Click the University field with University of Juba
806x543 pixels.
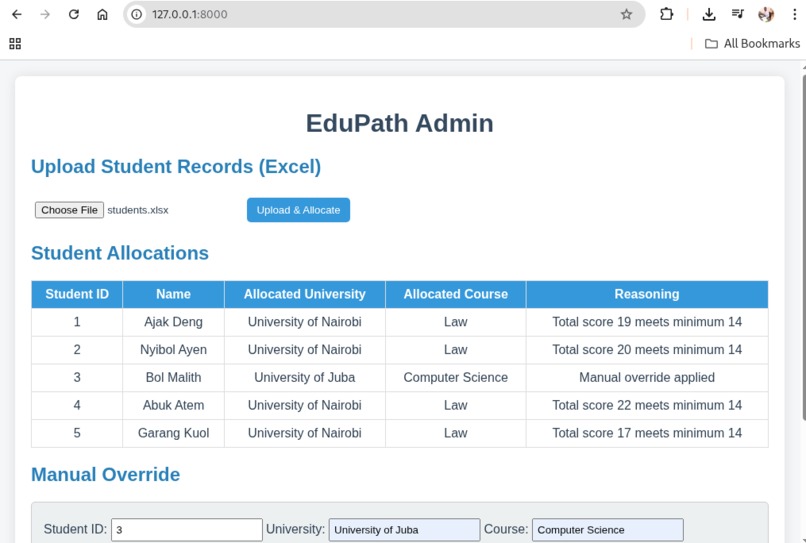coord(405,530)
